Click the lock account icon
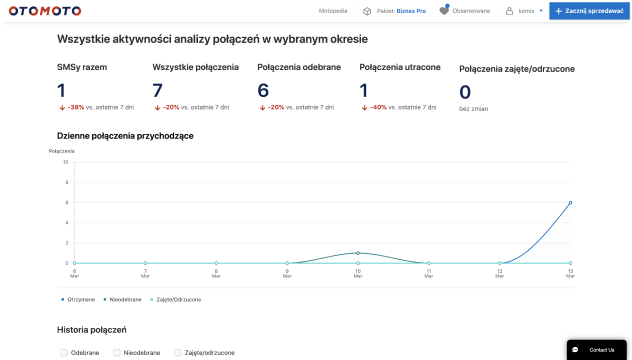632x360 pixels. 509,11
